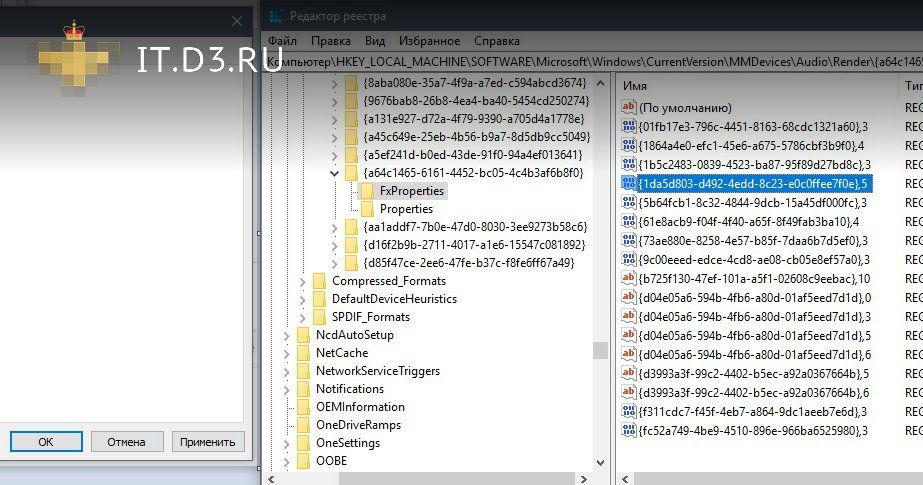Click the registry path address bar

(x=590, y=62)
